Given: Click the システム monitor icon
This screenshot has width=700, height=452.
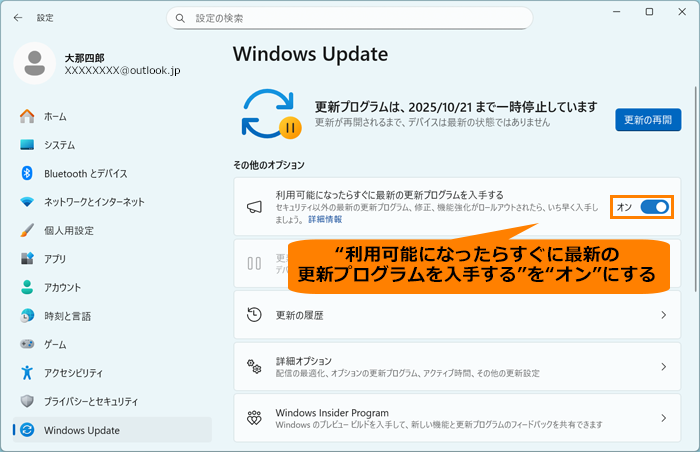Looking at the screenshot, I should 27,145.
